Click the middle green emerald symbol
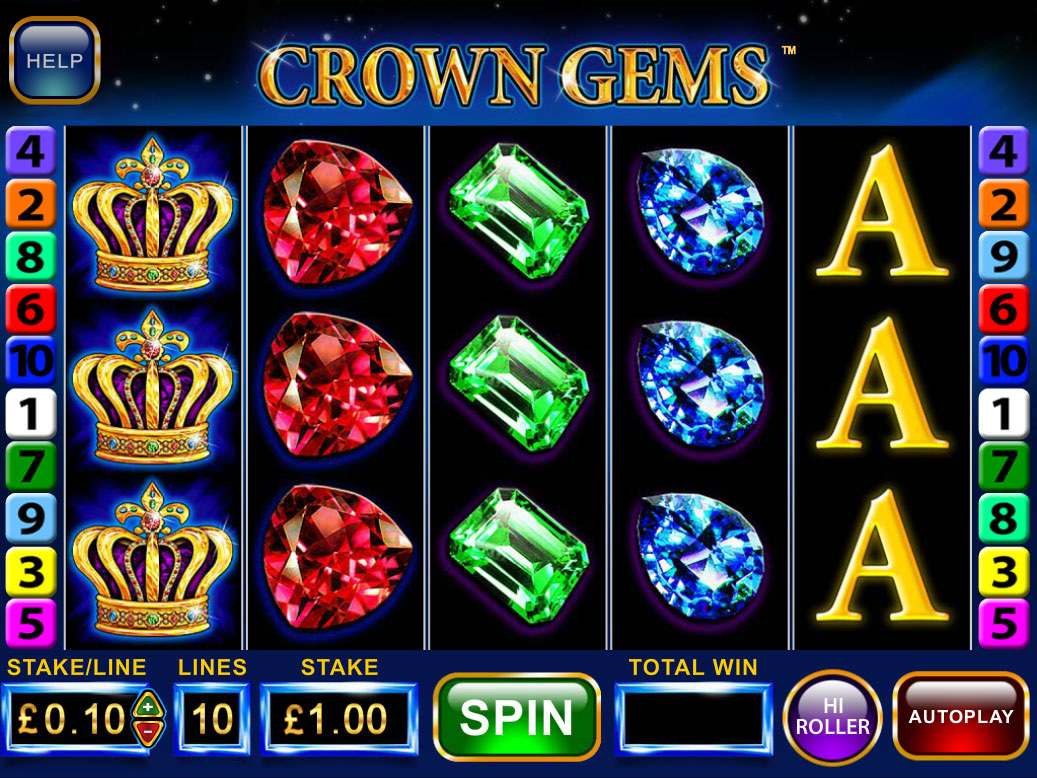The image size is (1037, 778). coord(517,384)
